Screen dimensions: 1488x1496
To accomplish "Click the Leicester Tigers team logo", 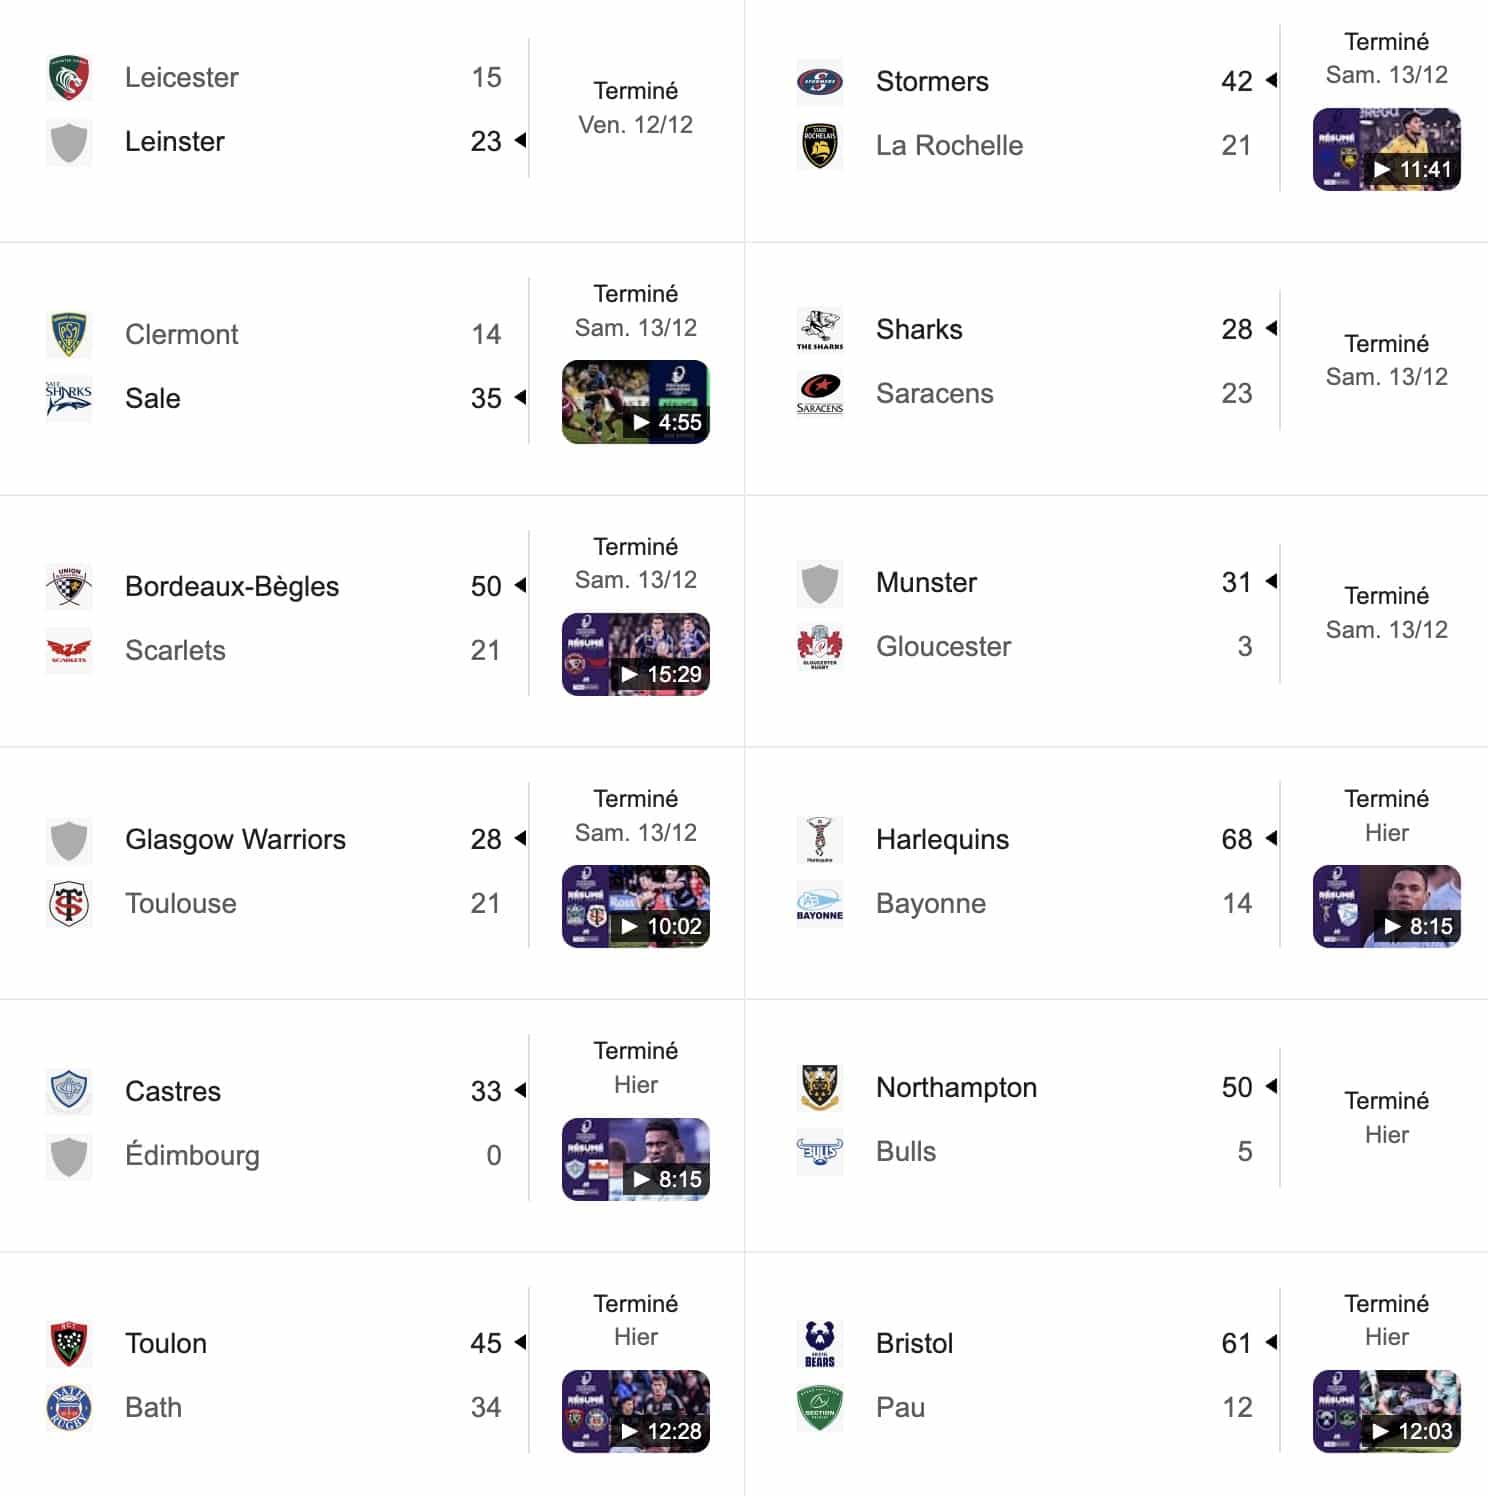I will [x=69, y=78].
